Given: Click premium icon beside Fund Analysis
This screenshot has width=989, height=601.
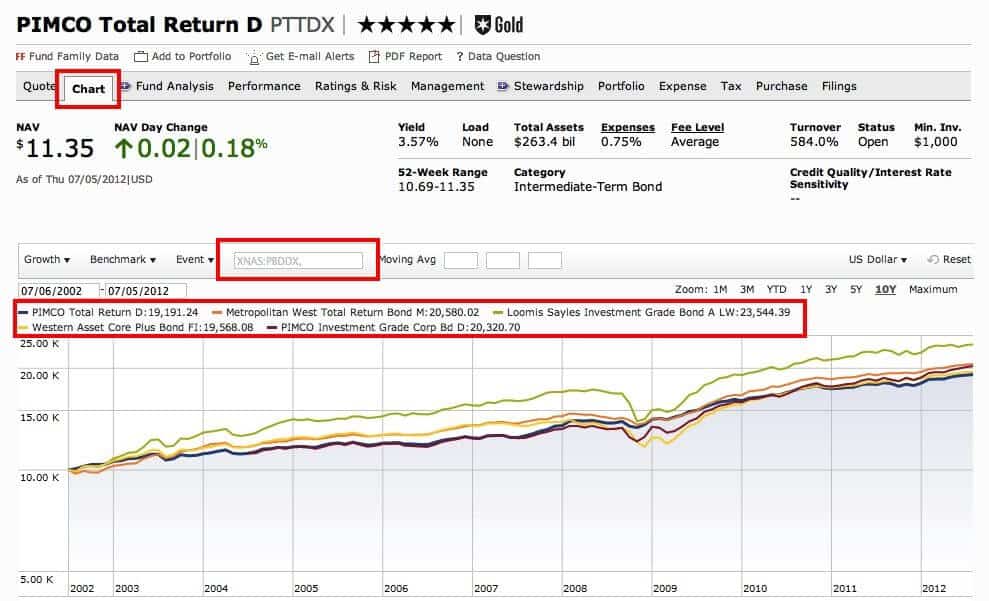Looking at the screenshot, I should click(126, 86).
